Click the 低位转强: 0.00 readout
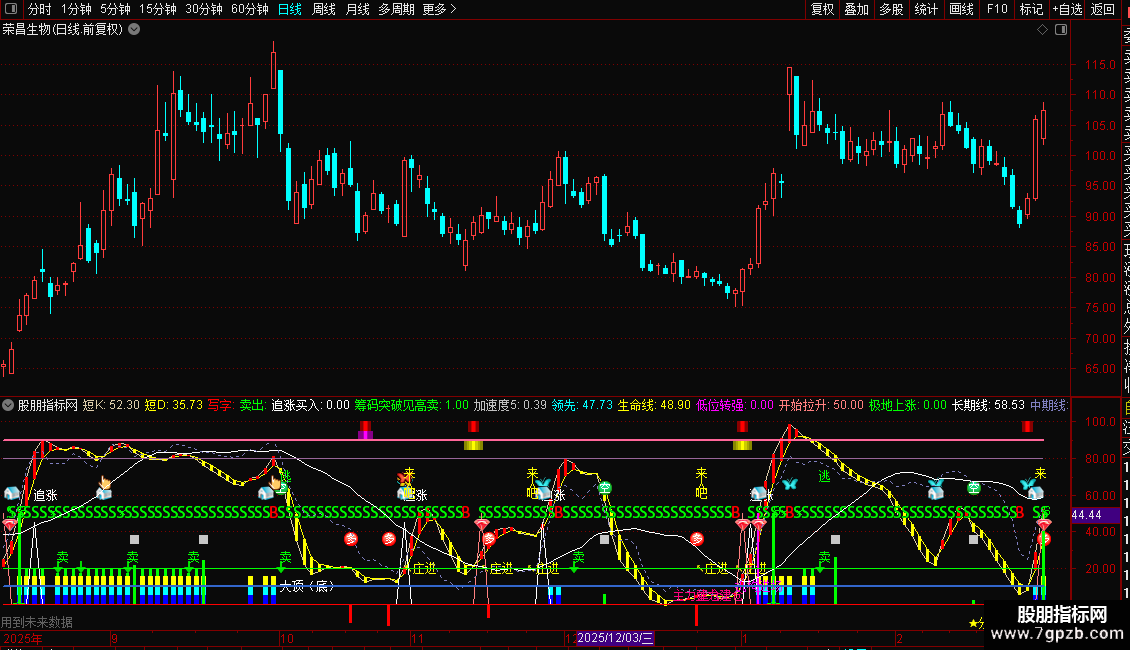Viewport: 1130px width, 650px height. pyautogui.click(x=735, y=405)
